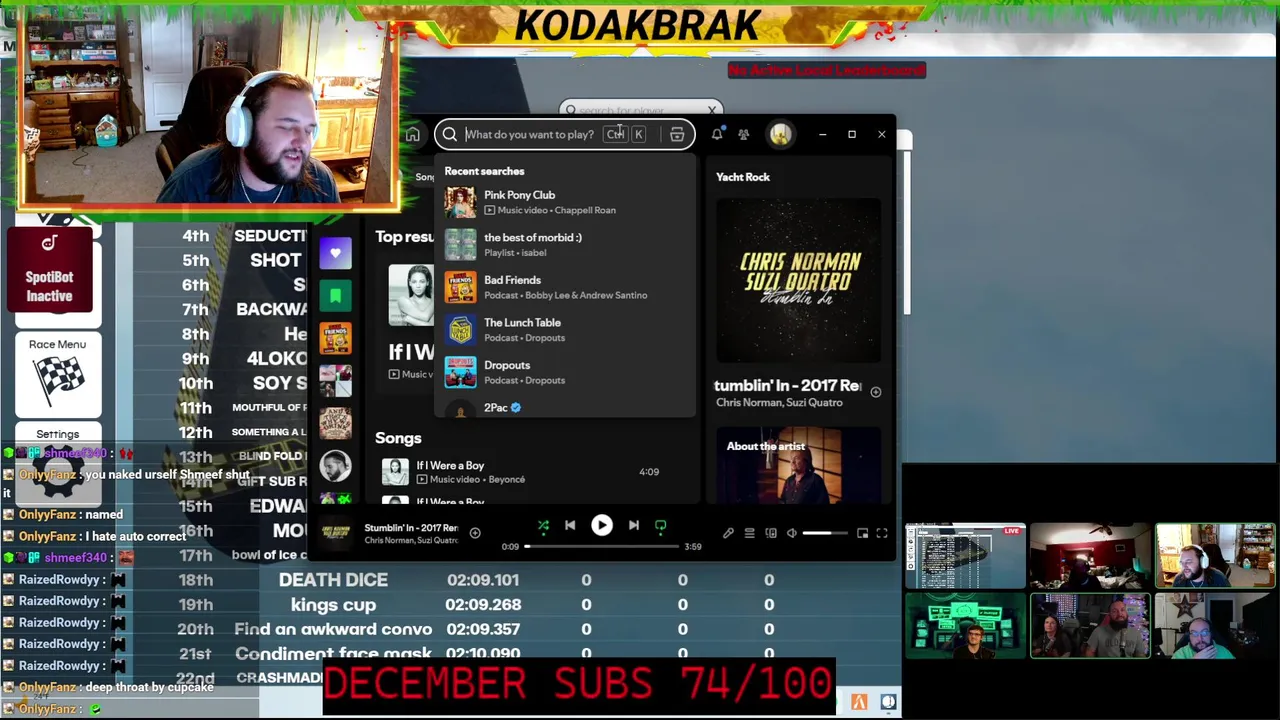Viewport: 1280px width, 720px height.
Task: Select Dropouts podcast recent search
Action: (x=564, y=372)
